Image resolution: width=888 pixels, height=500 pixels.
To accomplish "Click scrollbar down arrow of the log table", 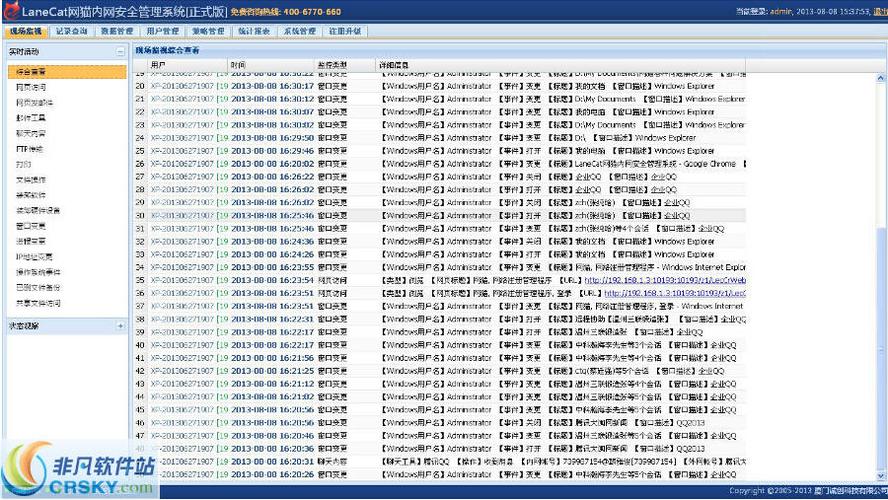I will [881, 476].
